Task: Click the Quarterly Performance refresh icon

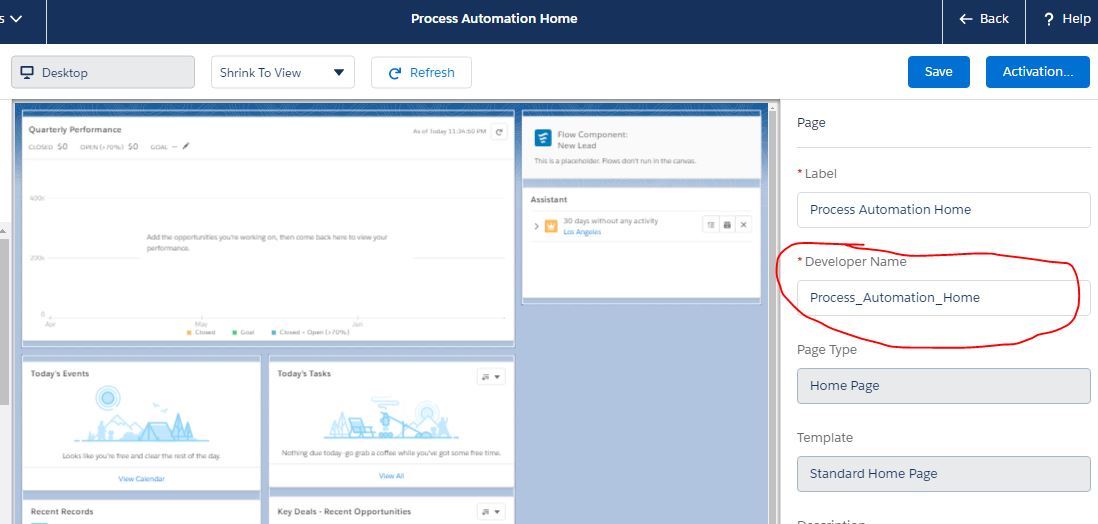Action: pyautogui.click(x=500, y=131)
